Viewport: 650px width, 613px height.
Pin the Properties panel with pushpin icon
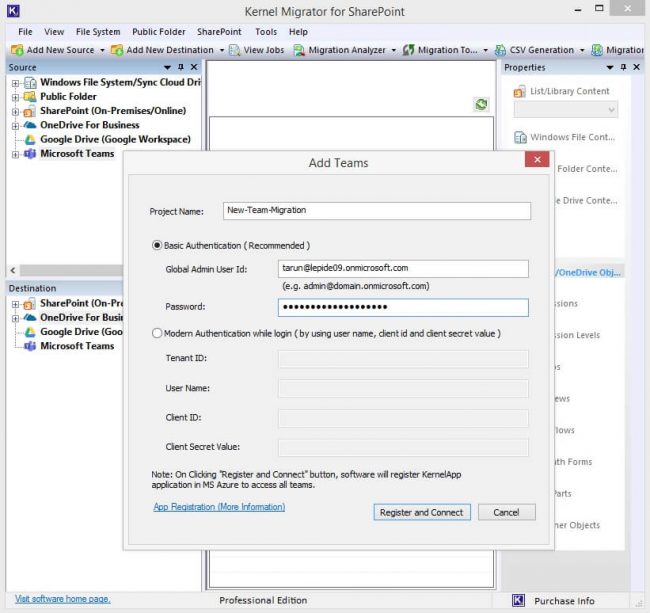(x=623, y=67)
